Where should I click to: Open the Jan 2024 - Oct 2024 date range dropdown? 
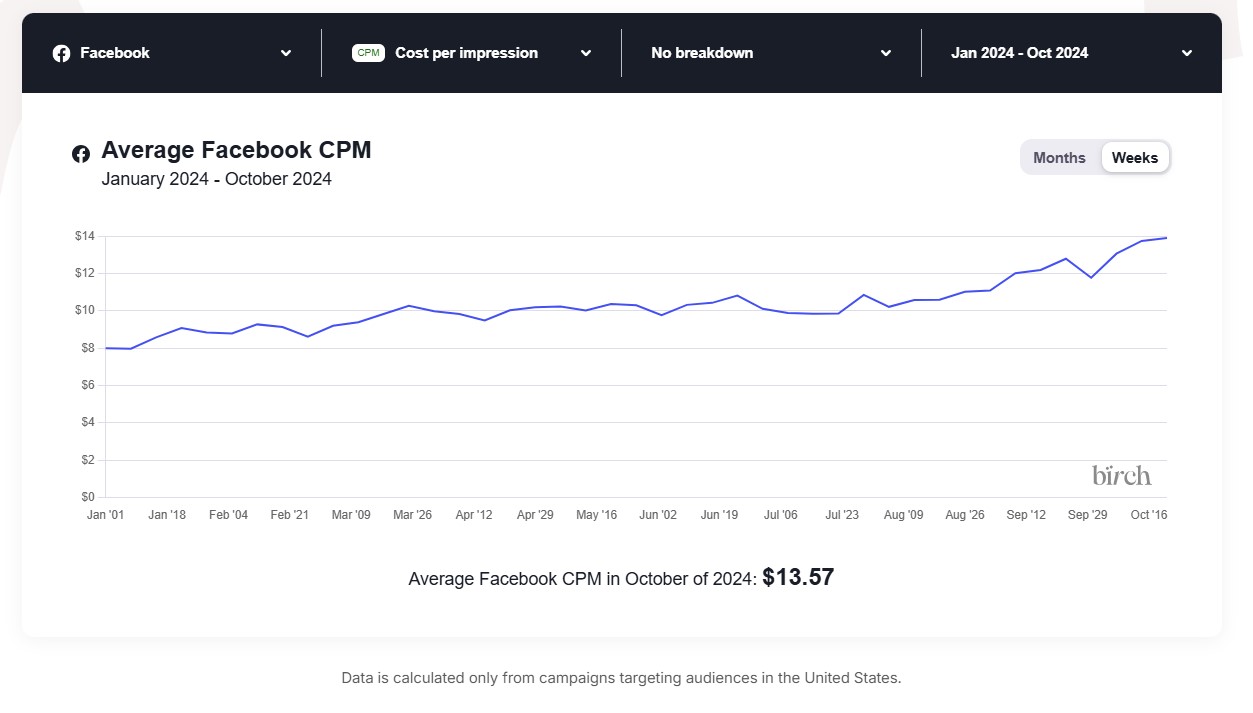click(x=1072, y=53)
